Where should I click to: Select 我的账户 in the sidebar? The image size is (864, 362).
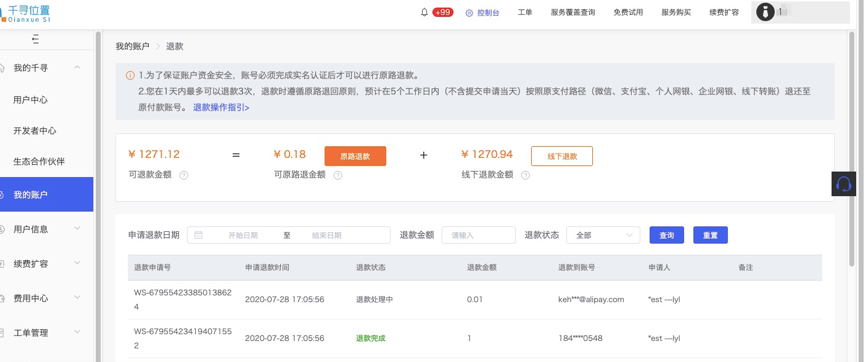46,194
